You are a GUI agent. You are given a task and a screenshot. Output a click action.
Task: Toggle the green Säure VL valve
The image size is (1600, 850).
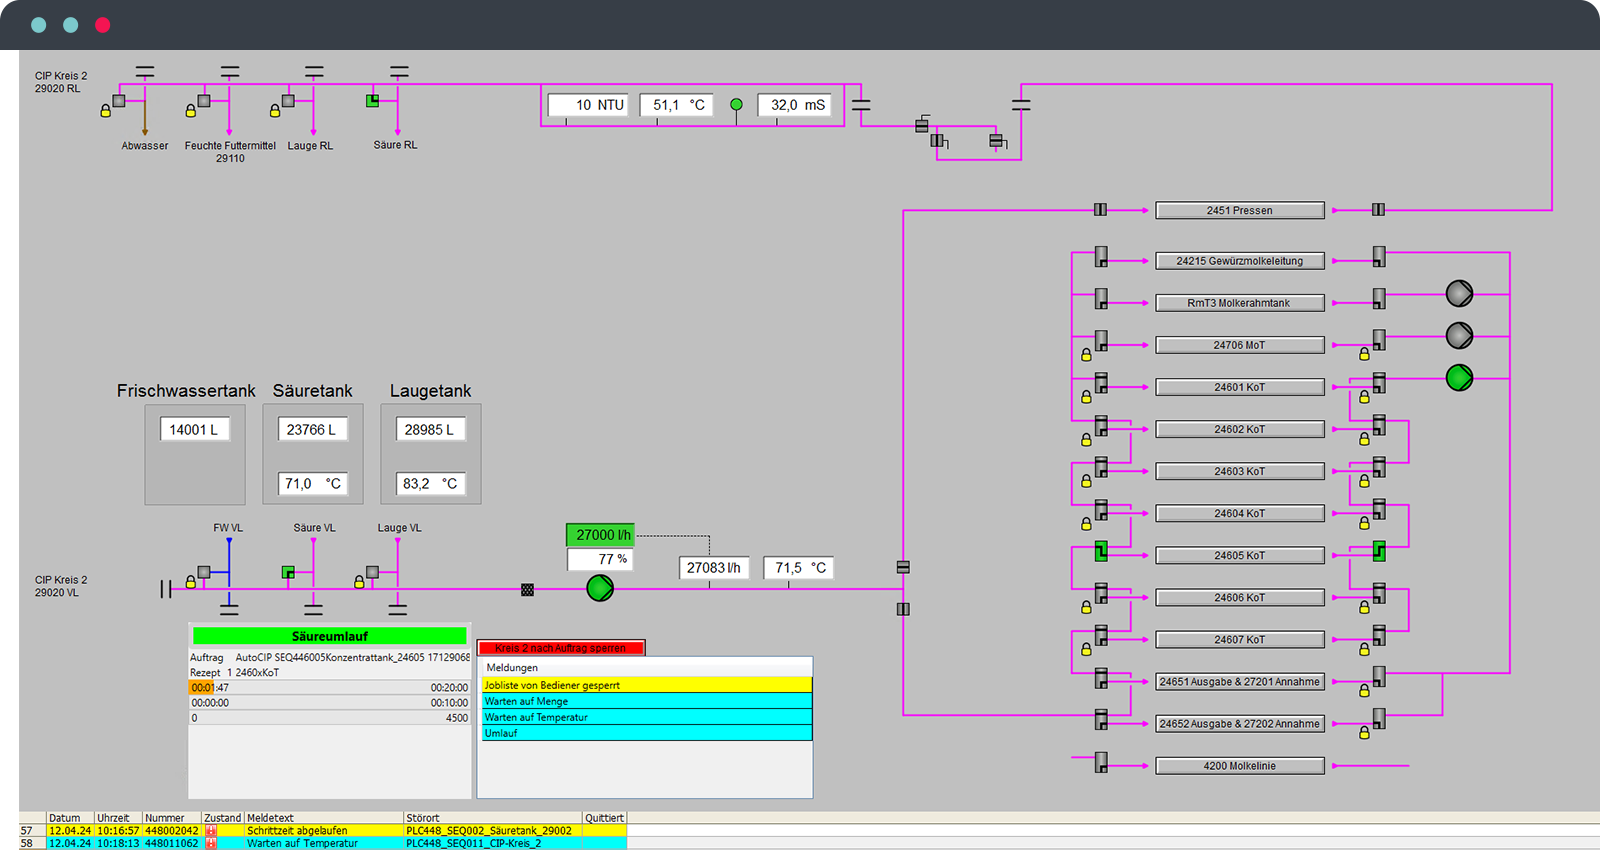288,573
